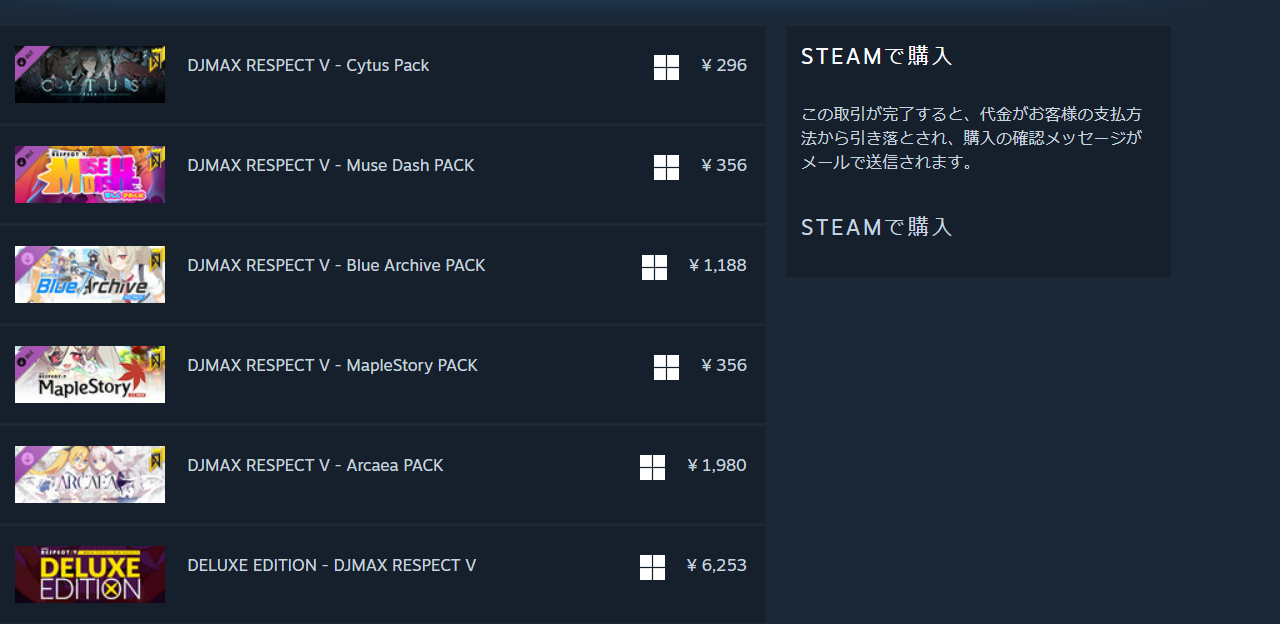Click the ¥ 6,253 Deluxe Edition price
The image size is (1280, 624).
[x=716, y=565]
